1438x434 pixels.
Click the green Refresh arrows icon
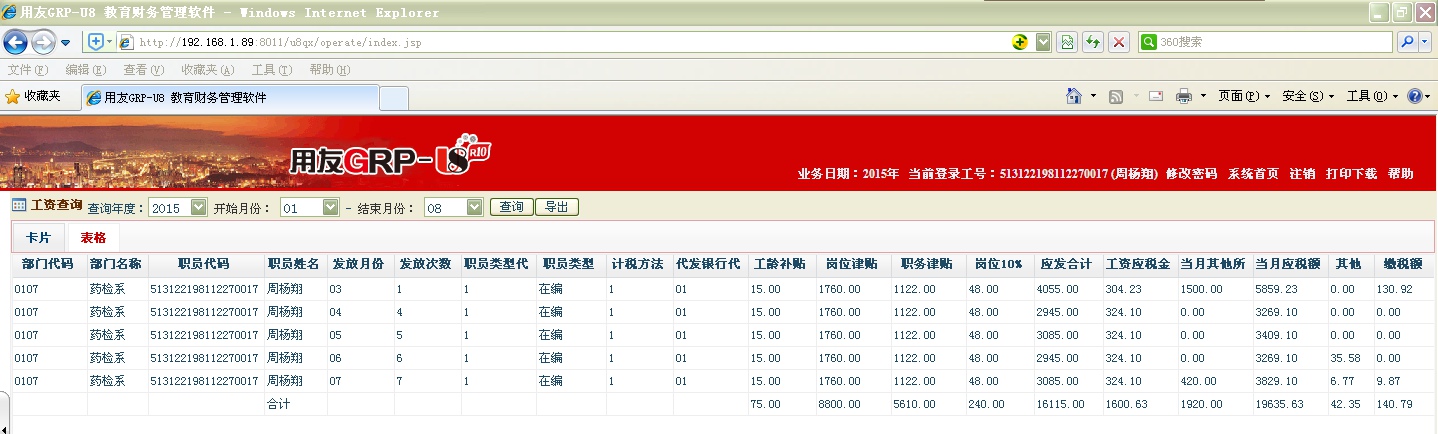(1093, 42)
